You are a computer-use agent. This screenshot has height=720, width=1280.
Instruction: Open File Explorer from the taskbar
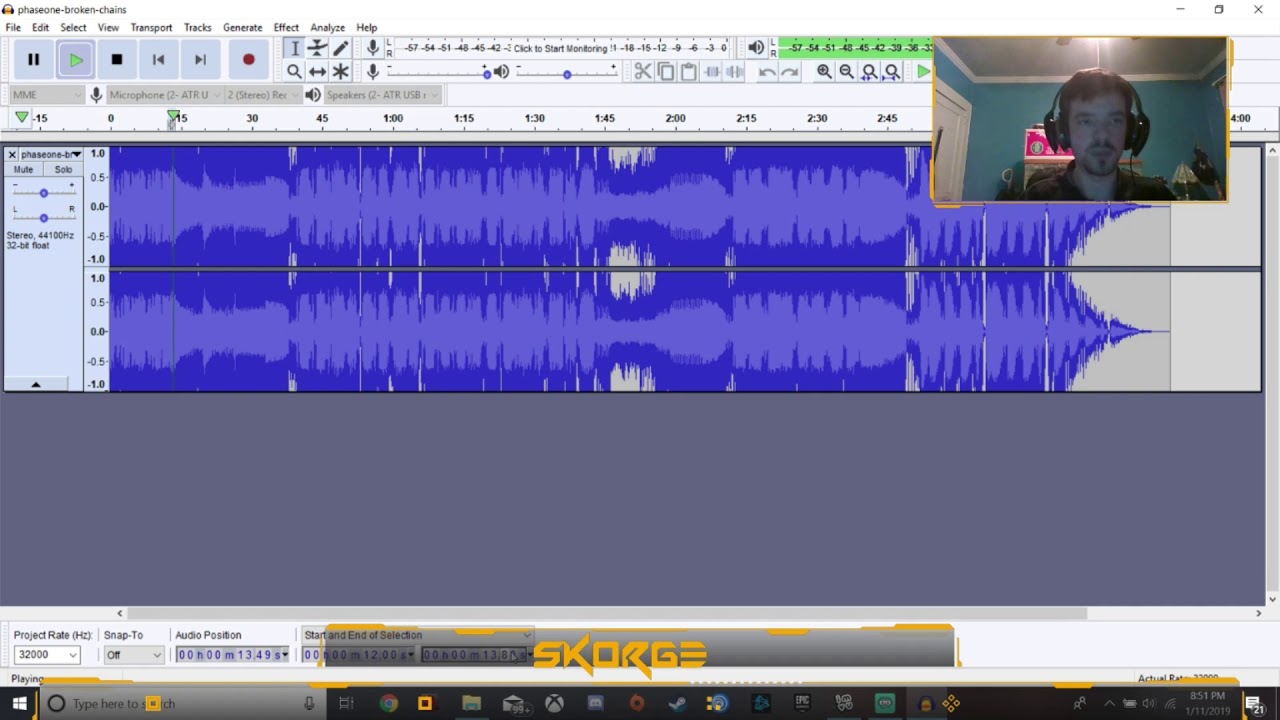[471, 704]
